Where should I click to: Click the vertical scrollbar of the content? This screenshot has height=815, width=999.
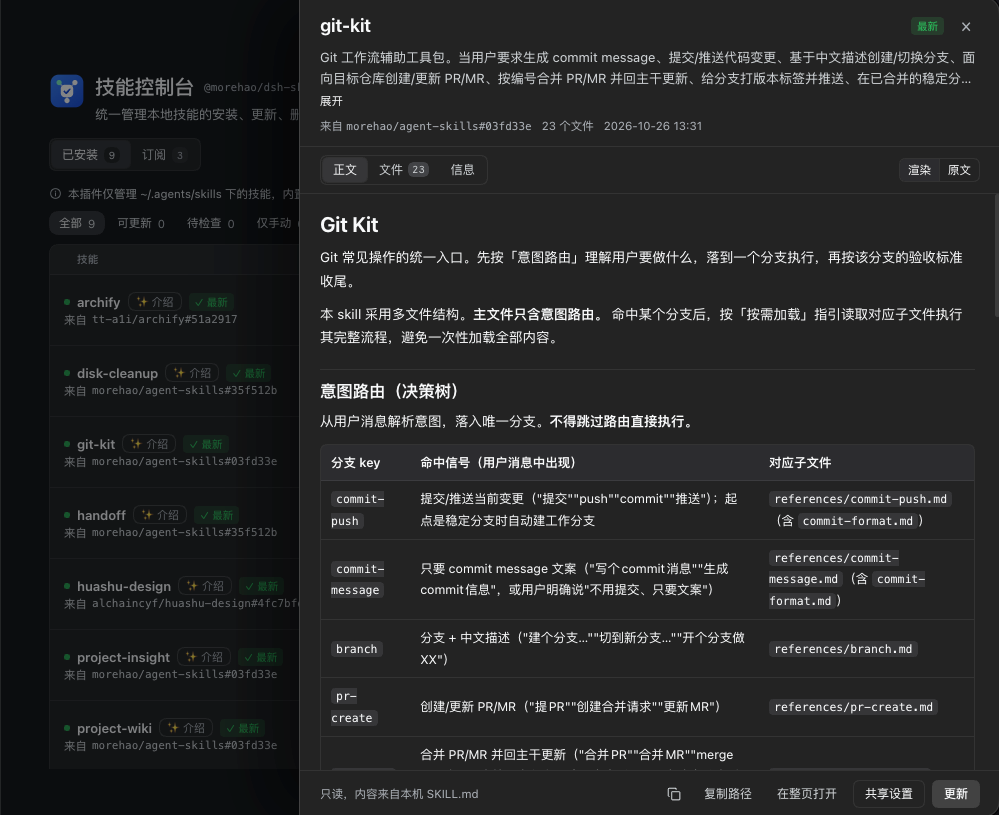point(996,255)
